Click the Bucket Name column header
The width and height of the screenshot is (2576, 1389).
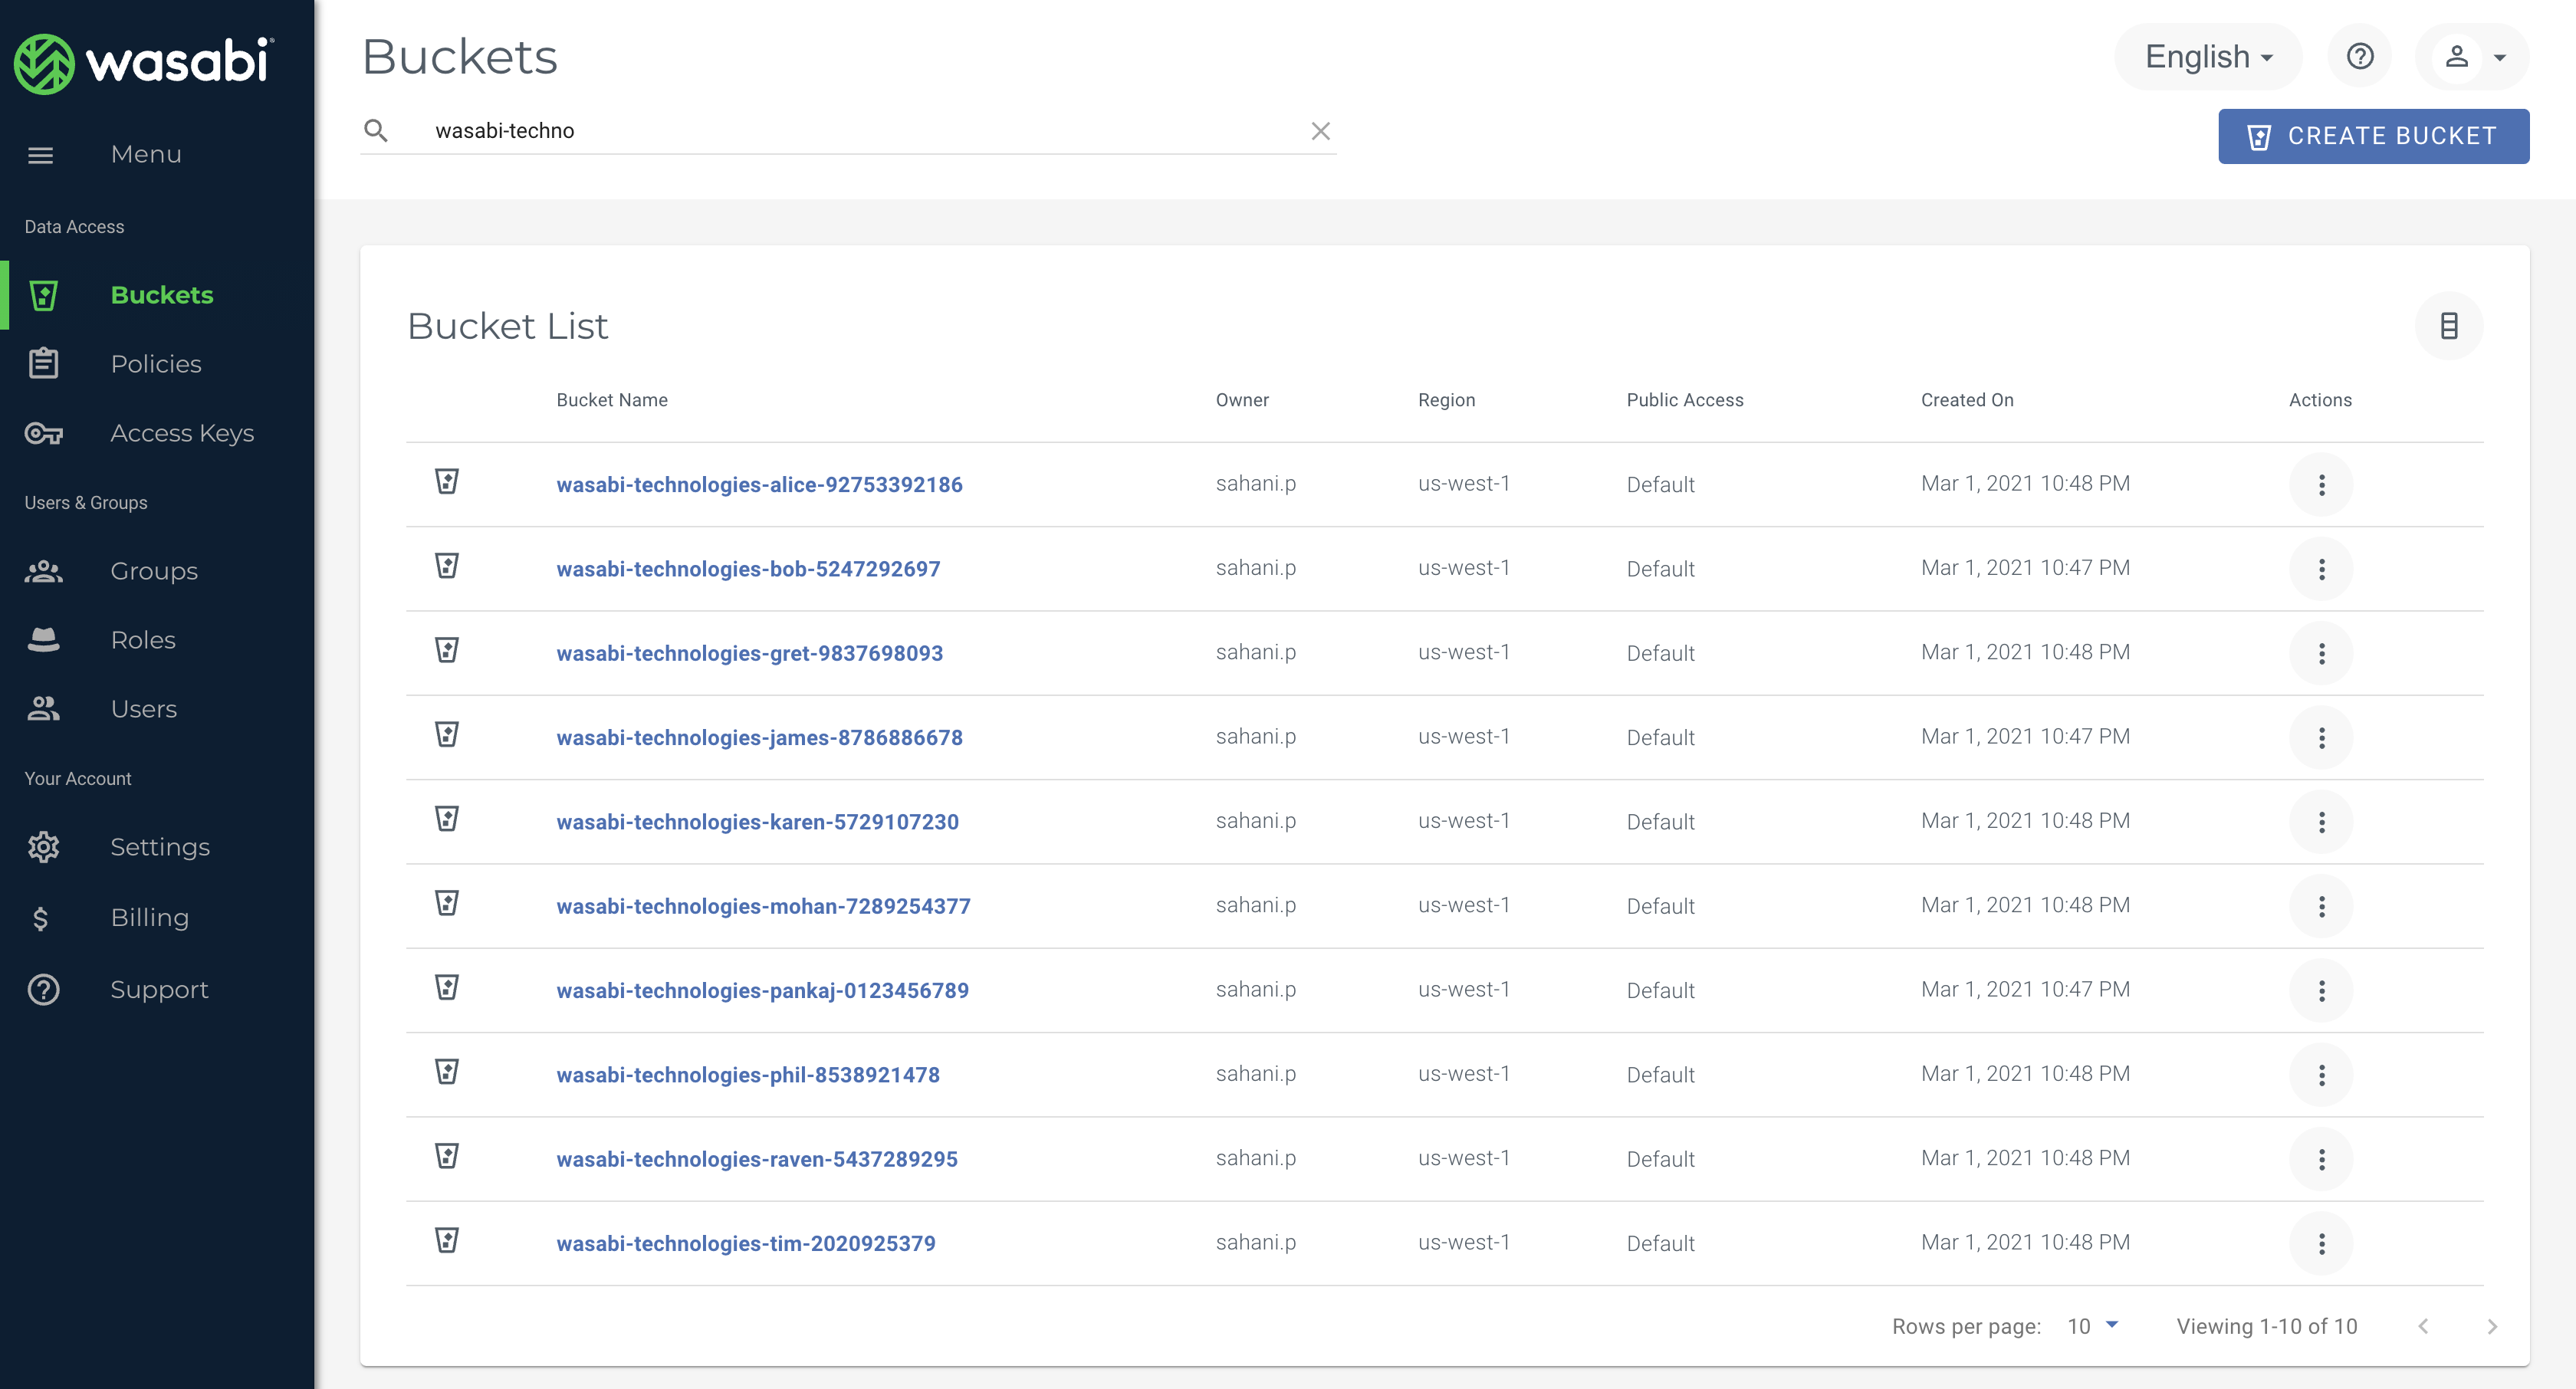point(612,400)
